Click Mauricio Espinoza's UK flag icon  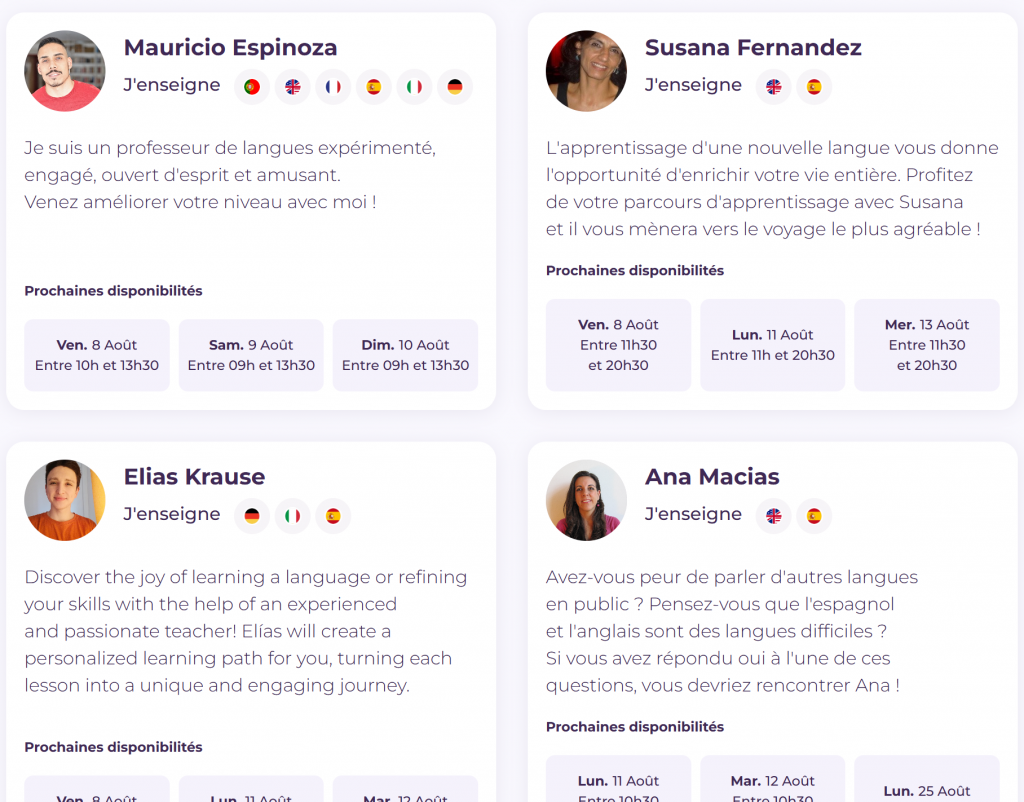coord(293,87)
